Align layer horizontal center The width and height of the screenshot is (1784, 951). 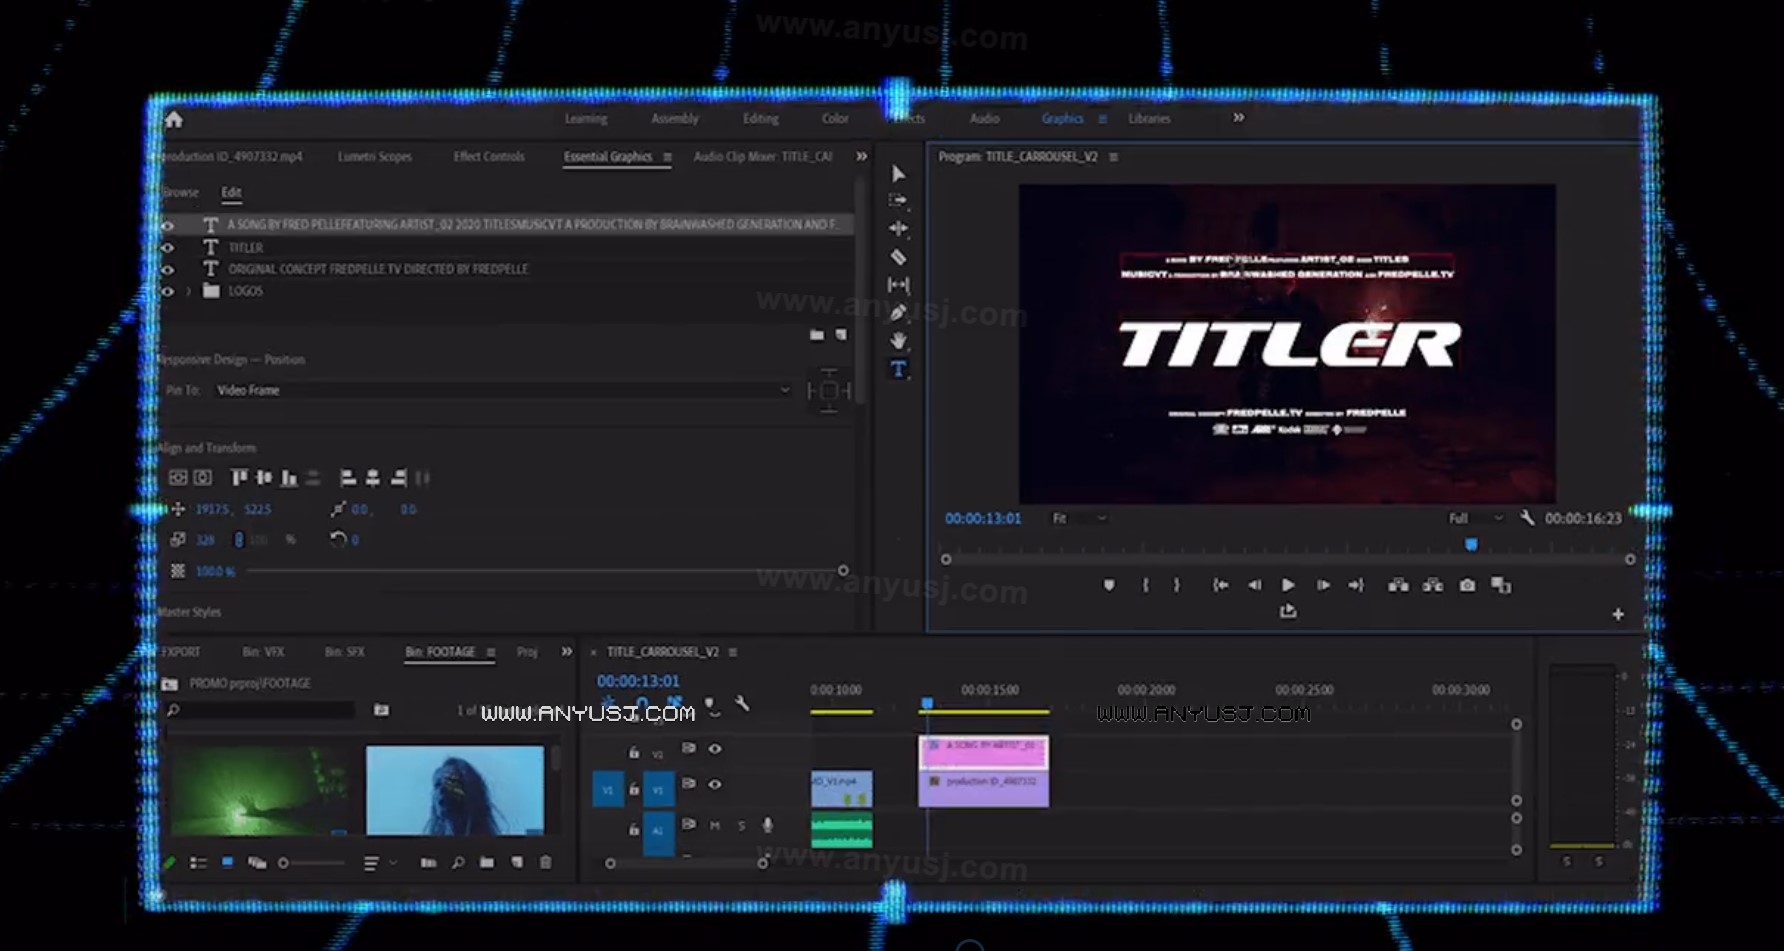(372, 478)
